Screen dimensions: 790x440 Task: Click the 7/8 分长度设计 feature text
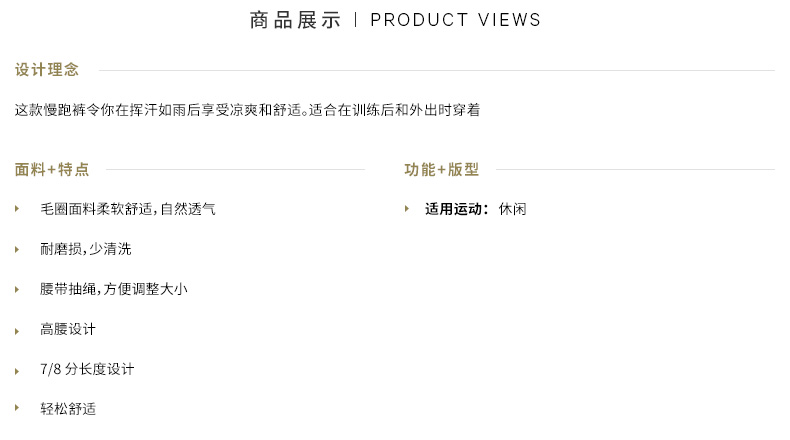(87, 369)
